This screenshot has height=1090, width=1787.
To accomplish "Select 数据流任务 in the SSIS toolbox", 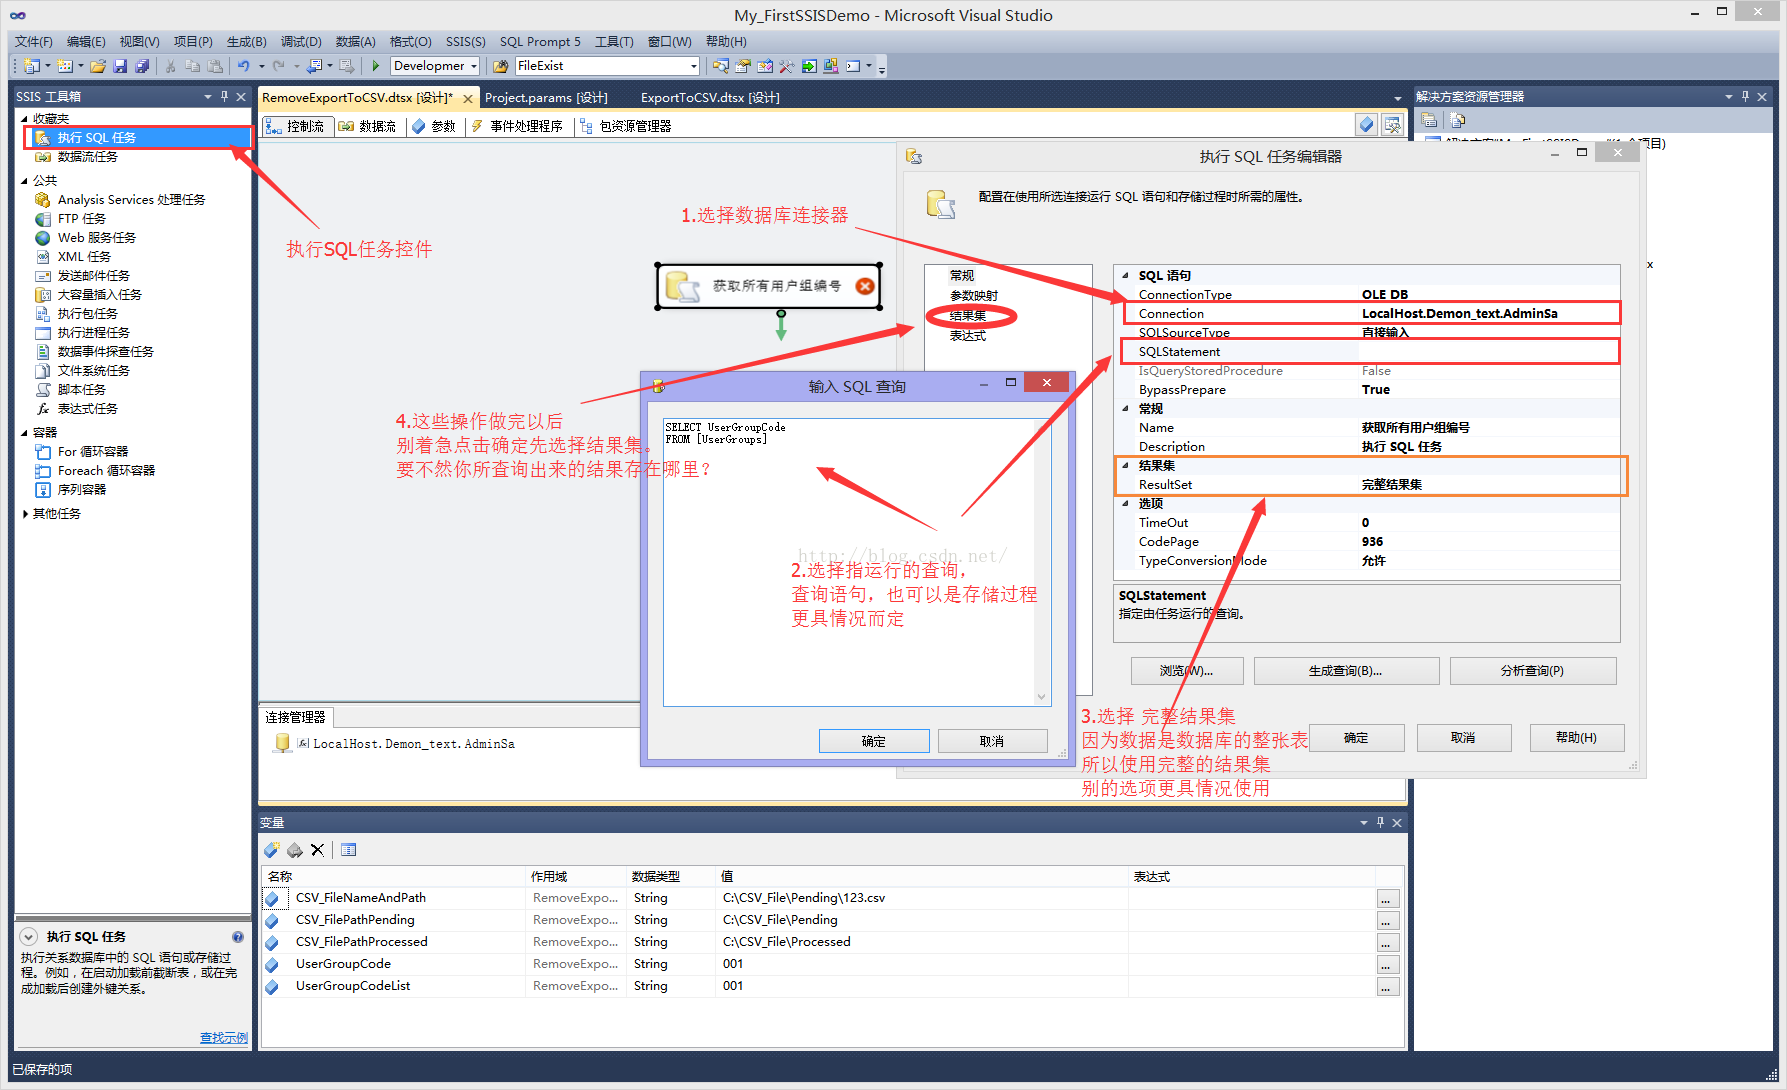I will (87, 157).
